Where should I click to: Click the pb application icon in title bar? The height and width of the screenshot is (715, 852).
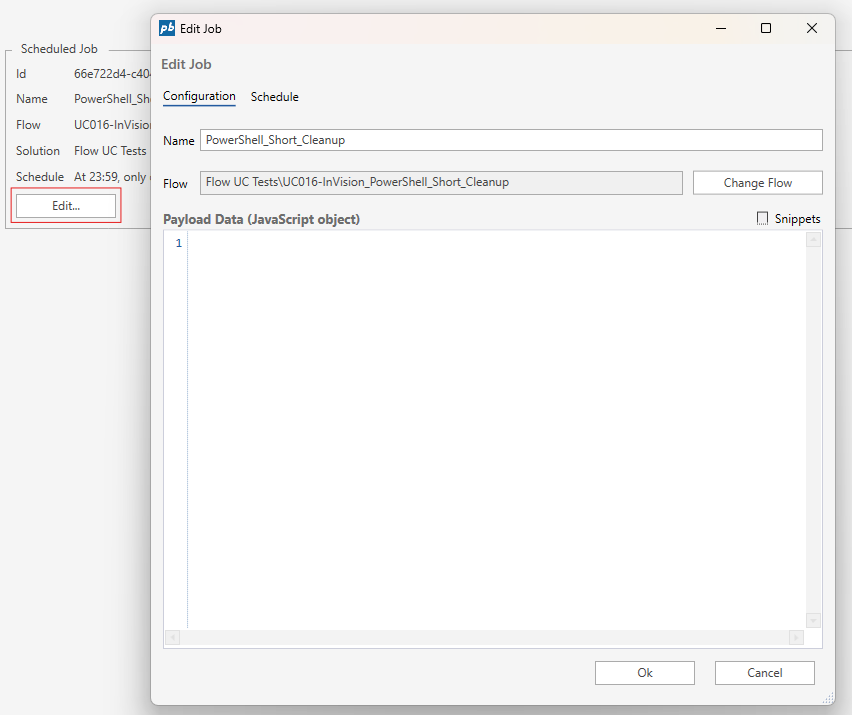point(168,29)
